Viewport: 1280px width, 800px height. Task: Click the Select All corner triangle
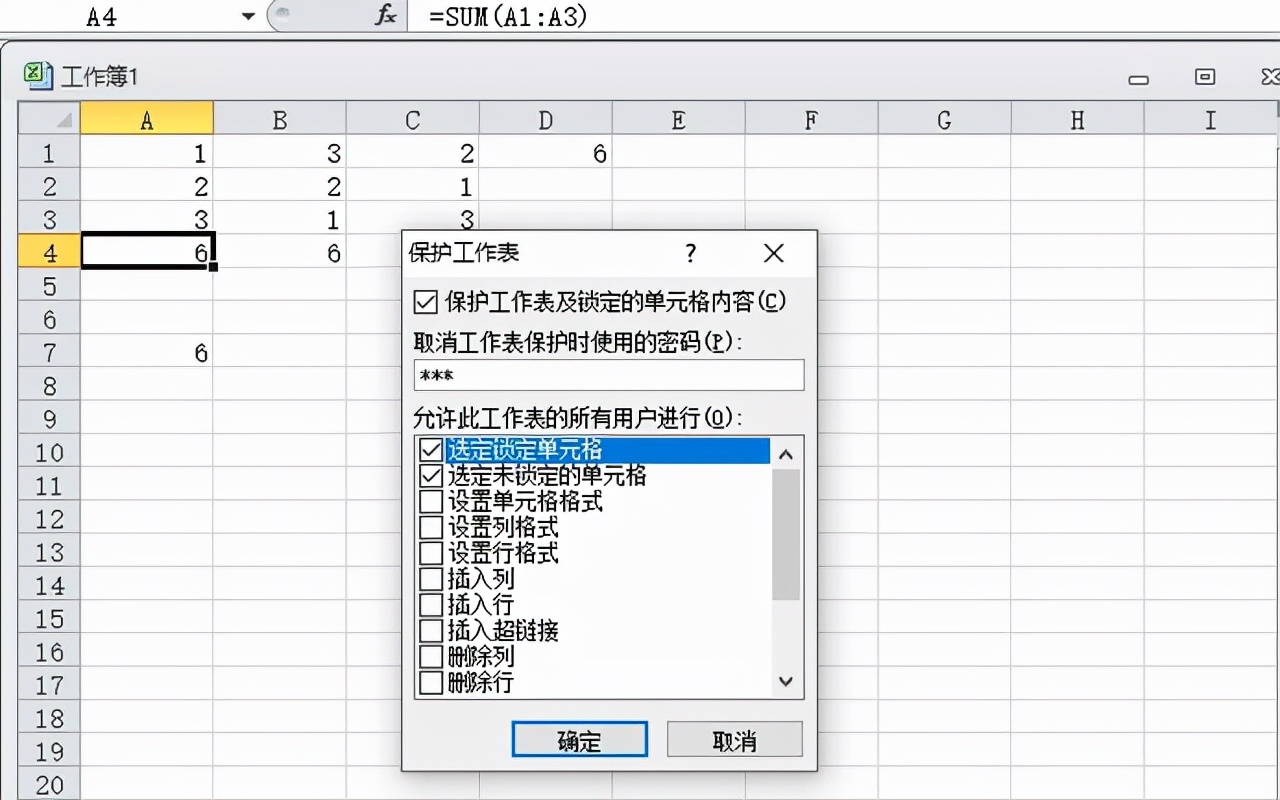[x=49, y=120]
